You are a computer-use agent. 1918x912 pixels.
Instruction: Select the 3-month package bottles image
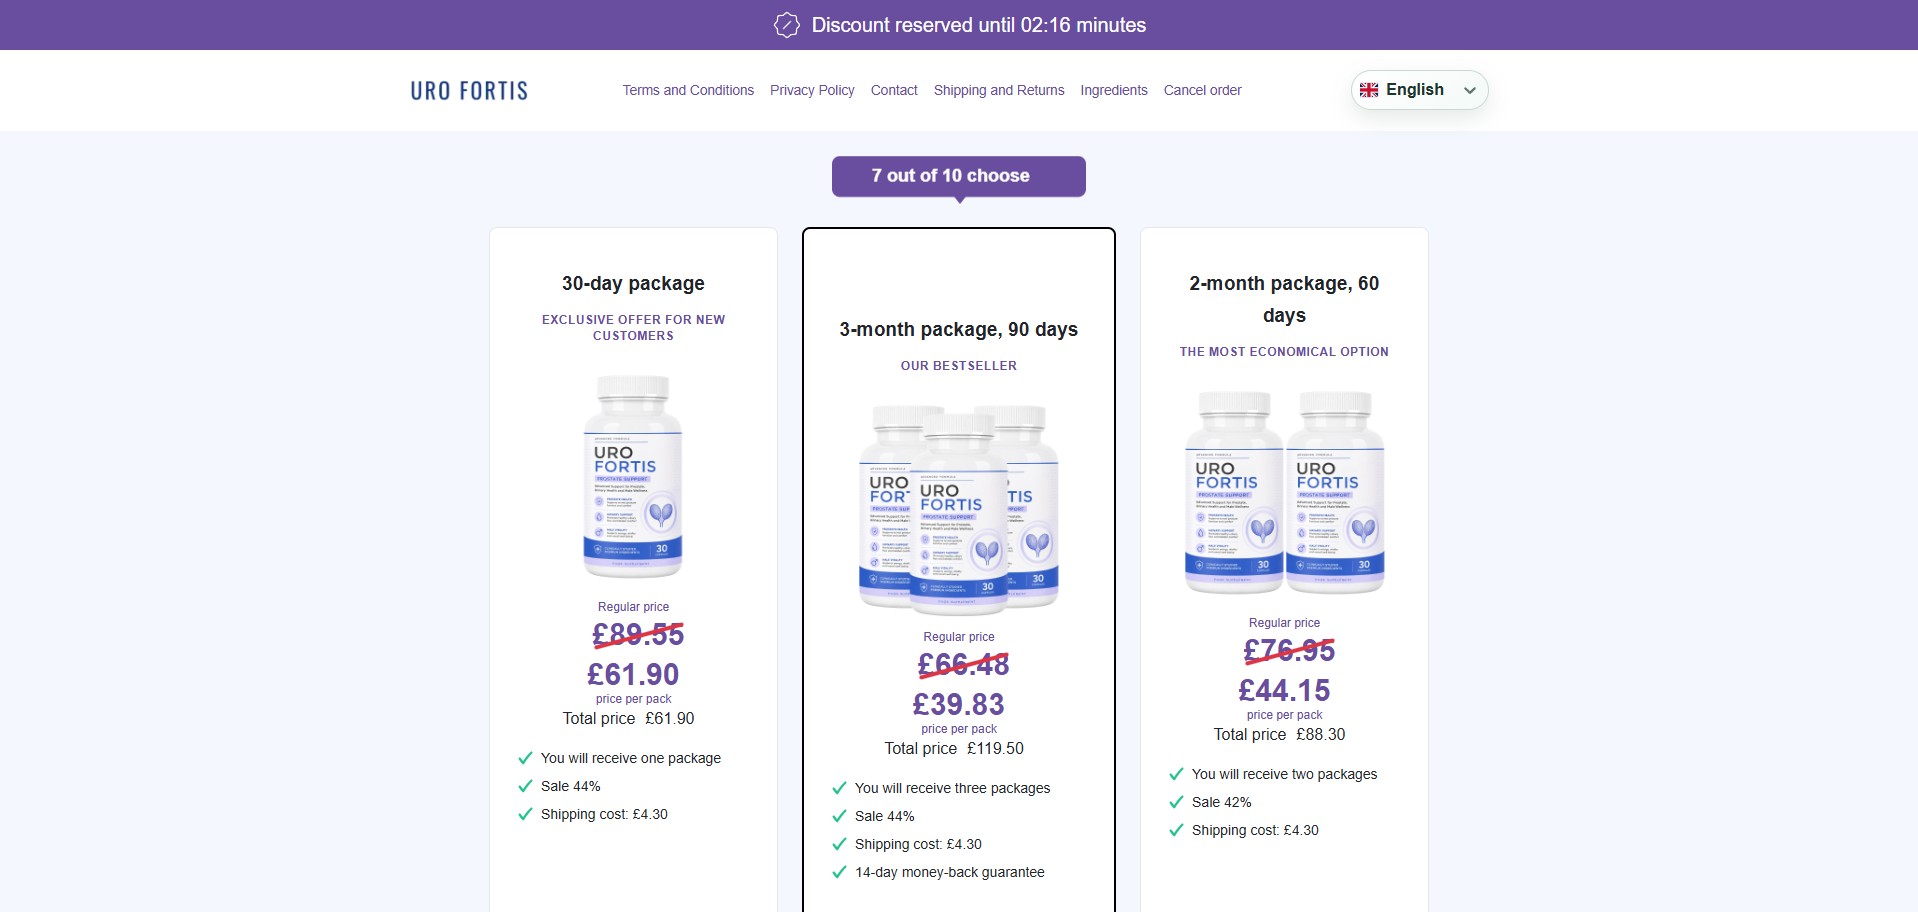[959, 510]
